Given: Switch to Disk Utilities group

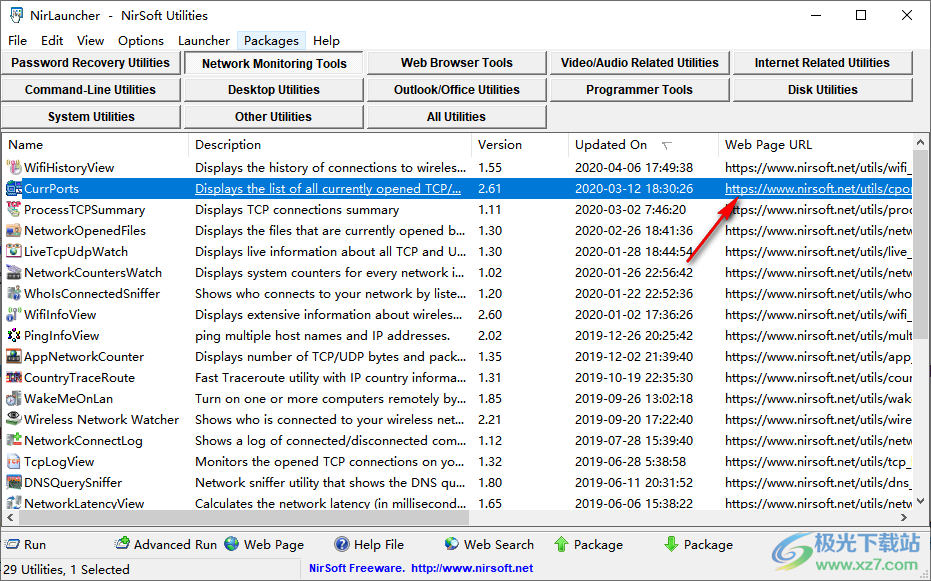Looking at the screenshot, I should click(822, 90).
